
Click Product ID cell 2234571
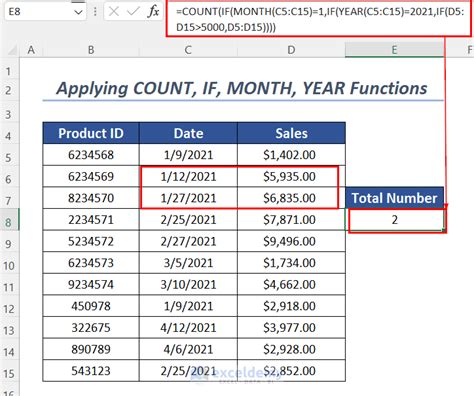[91, 220]
